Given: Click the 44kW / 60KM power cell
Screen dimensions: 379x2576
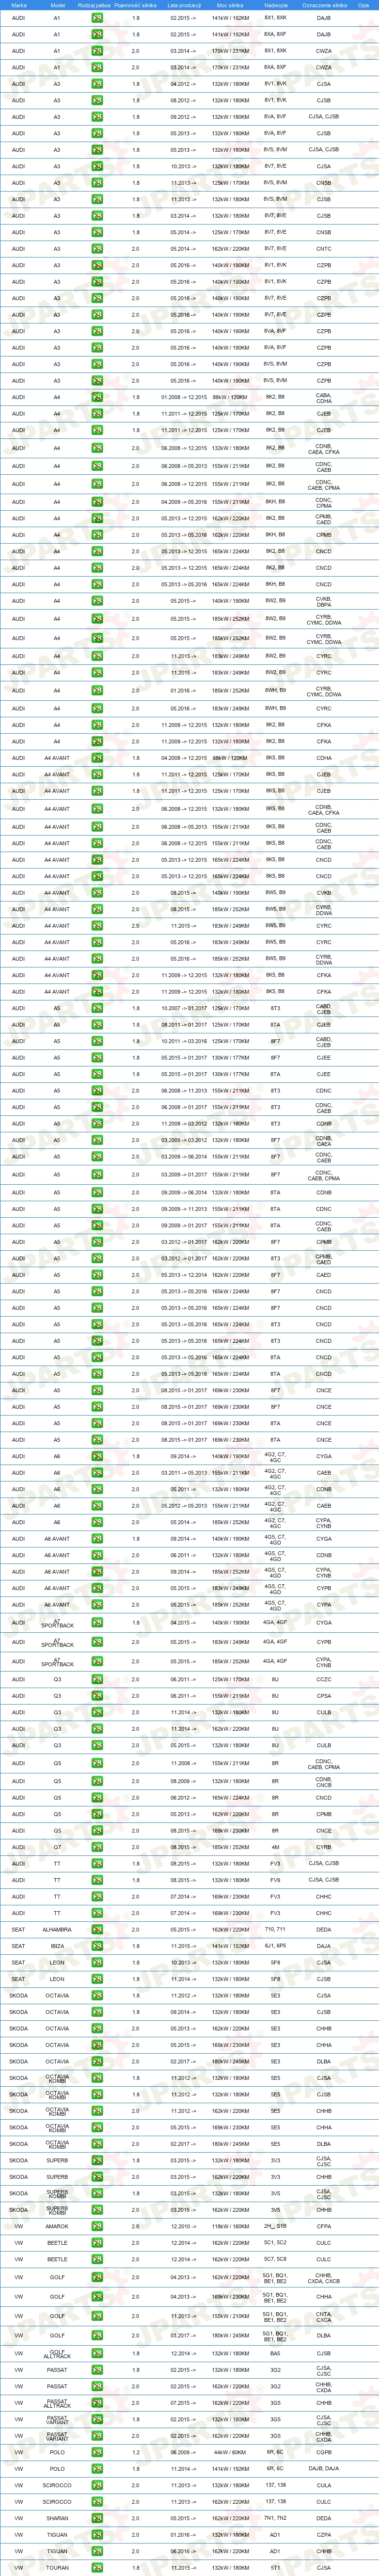Looking at the screenshot, I should pos(230,2452).
